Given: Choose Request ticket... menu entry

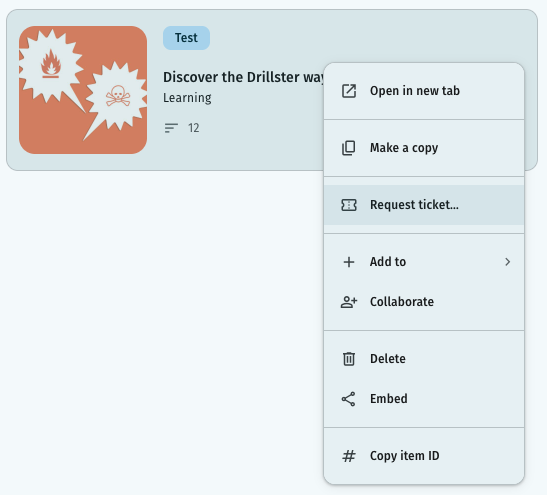Looking at the screenshot, I should pos(424,205).
